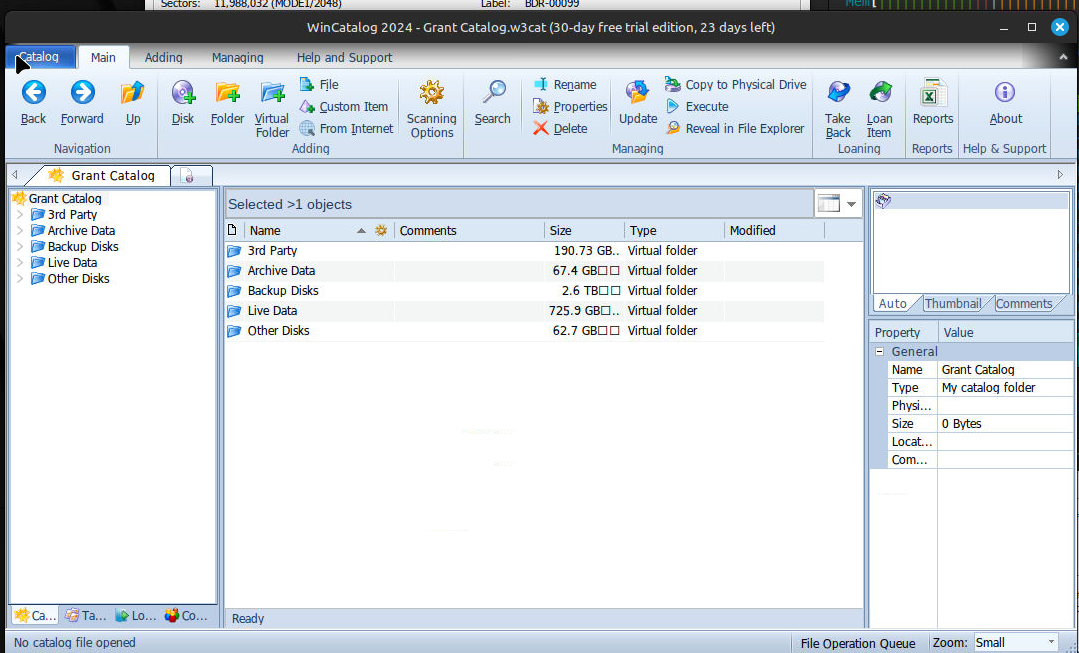Select the Grant Catalog document tab

[102, 175]
